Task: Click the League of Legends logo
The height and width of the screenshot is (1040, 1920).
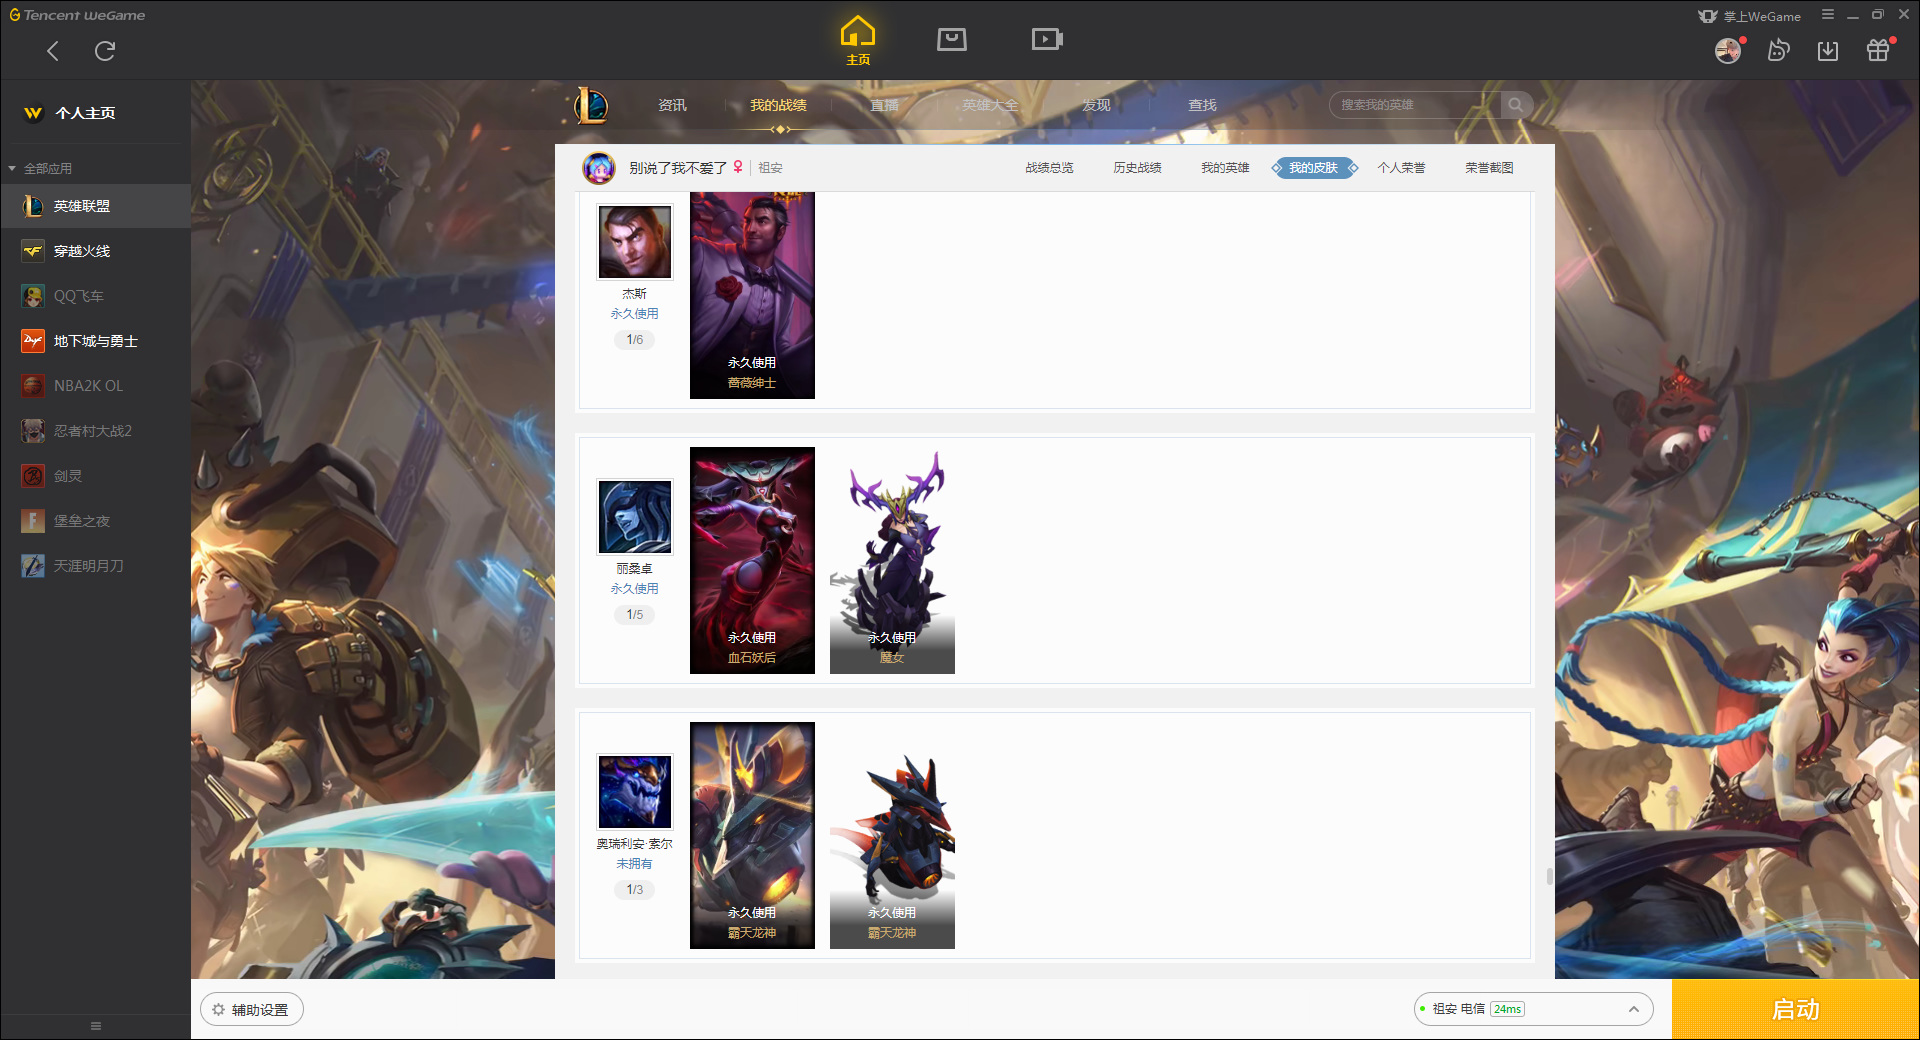Action: [x=590, y=105]
